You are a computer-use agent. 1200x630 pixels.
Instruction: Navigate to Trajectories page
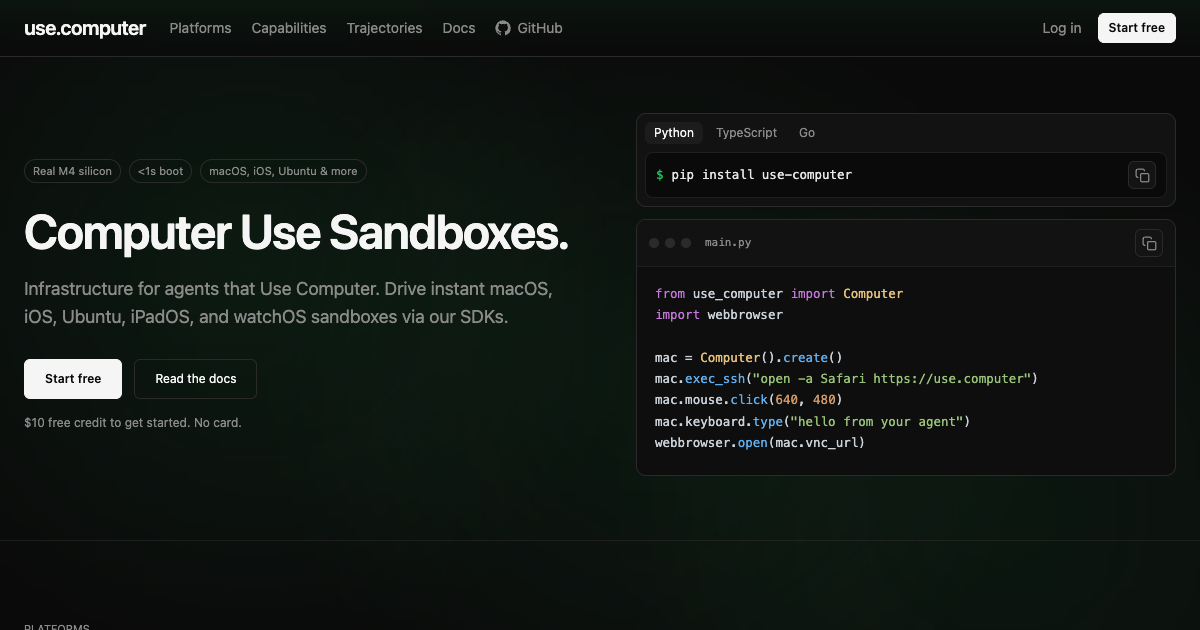click(385, 28)
